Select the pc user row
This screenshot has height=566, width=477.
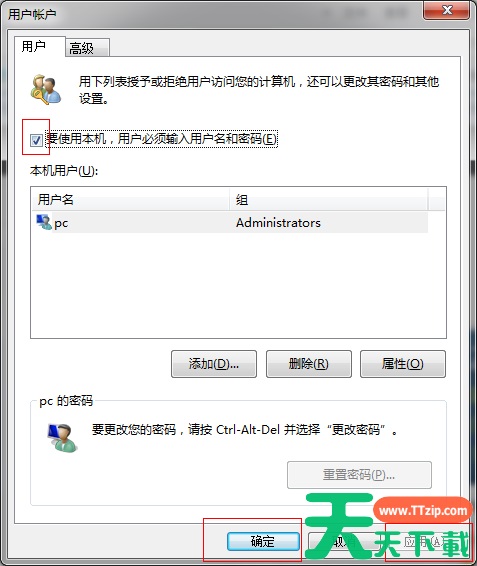click(230, 222)
